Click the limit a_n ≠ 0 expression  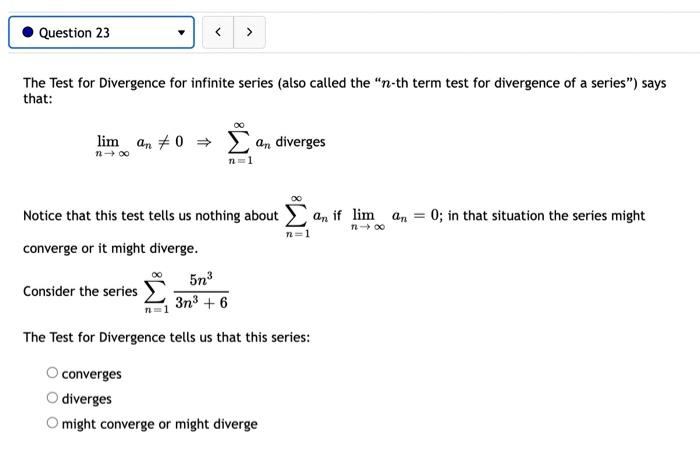pos(139,146)
